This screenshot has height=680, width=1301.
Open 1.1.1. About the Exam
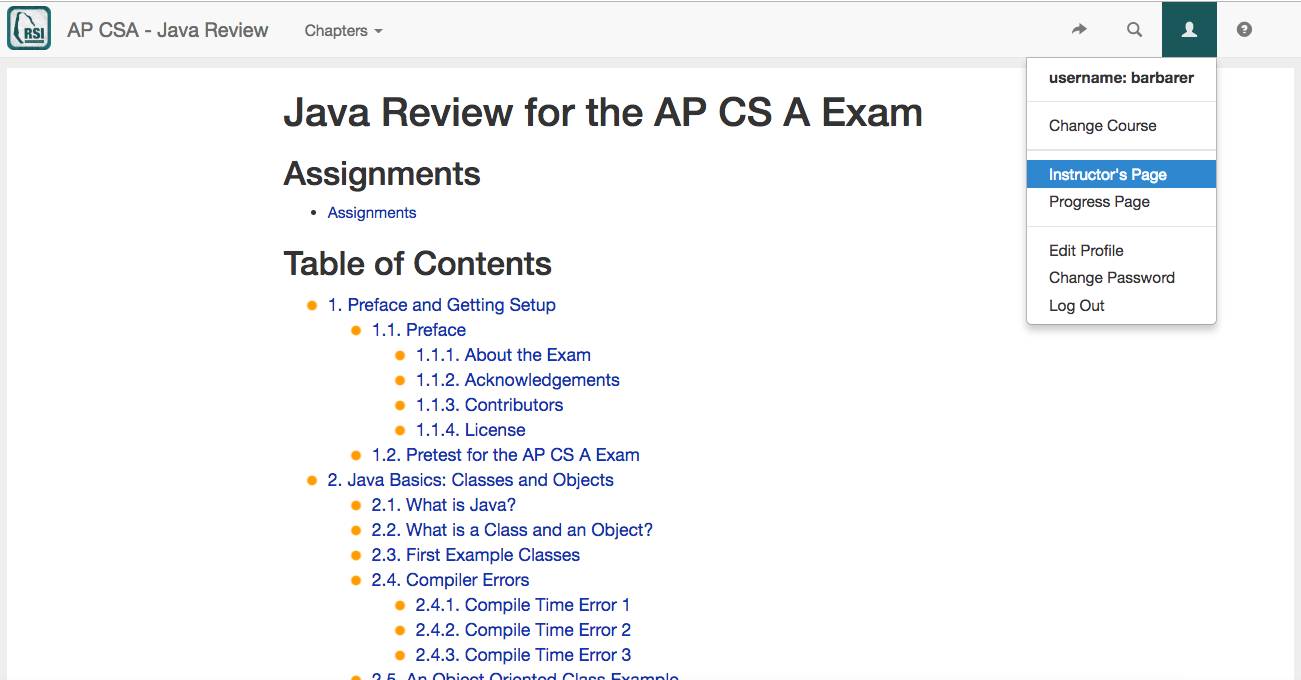(503, 355)
